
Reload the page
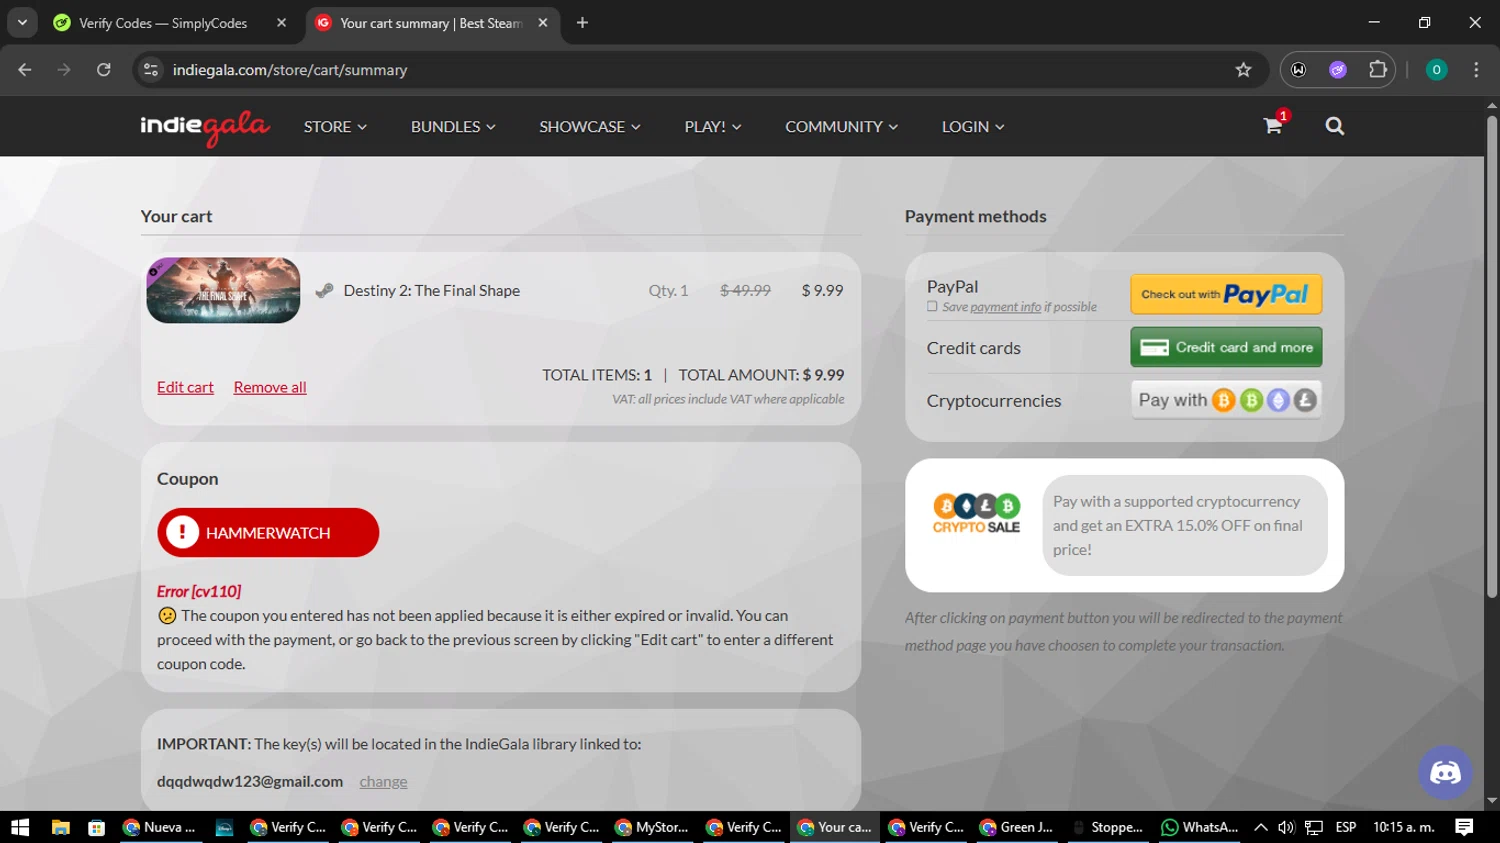pyautogui.click(x=104, y=70)
